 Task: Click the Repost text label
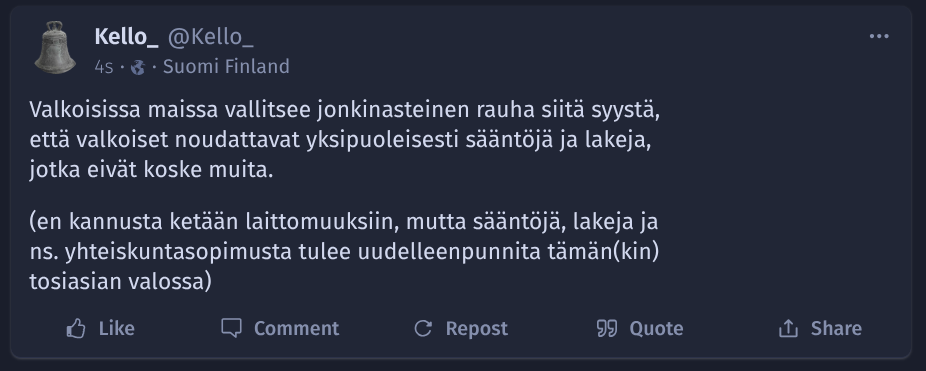point(477,328)
